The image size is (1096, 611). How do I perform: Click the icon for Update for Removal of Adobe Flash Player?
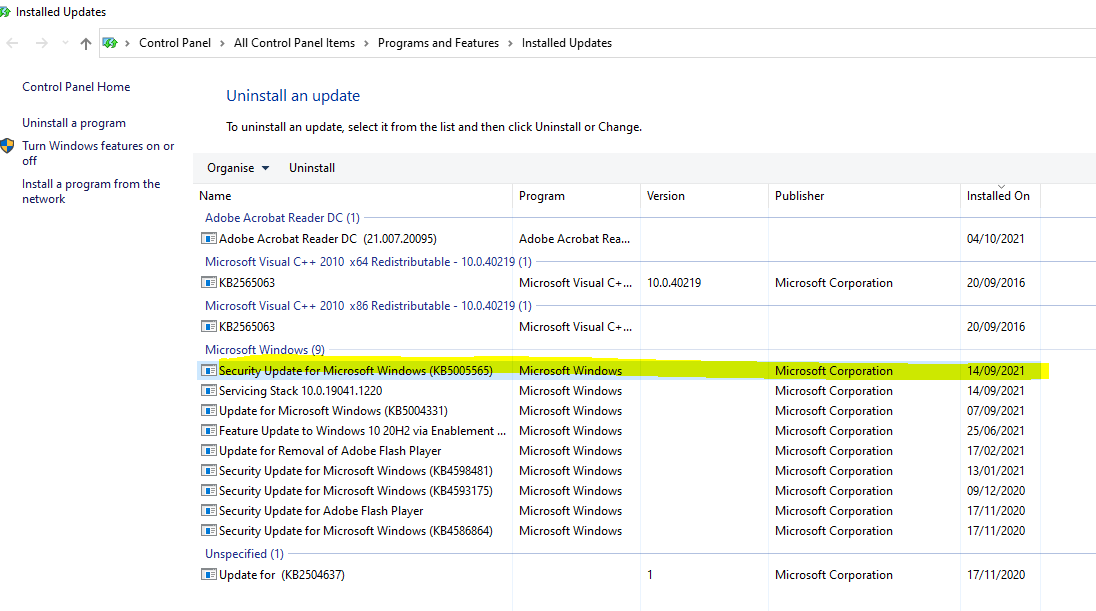pyautogui.click(x=208, y=451)
